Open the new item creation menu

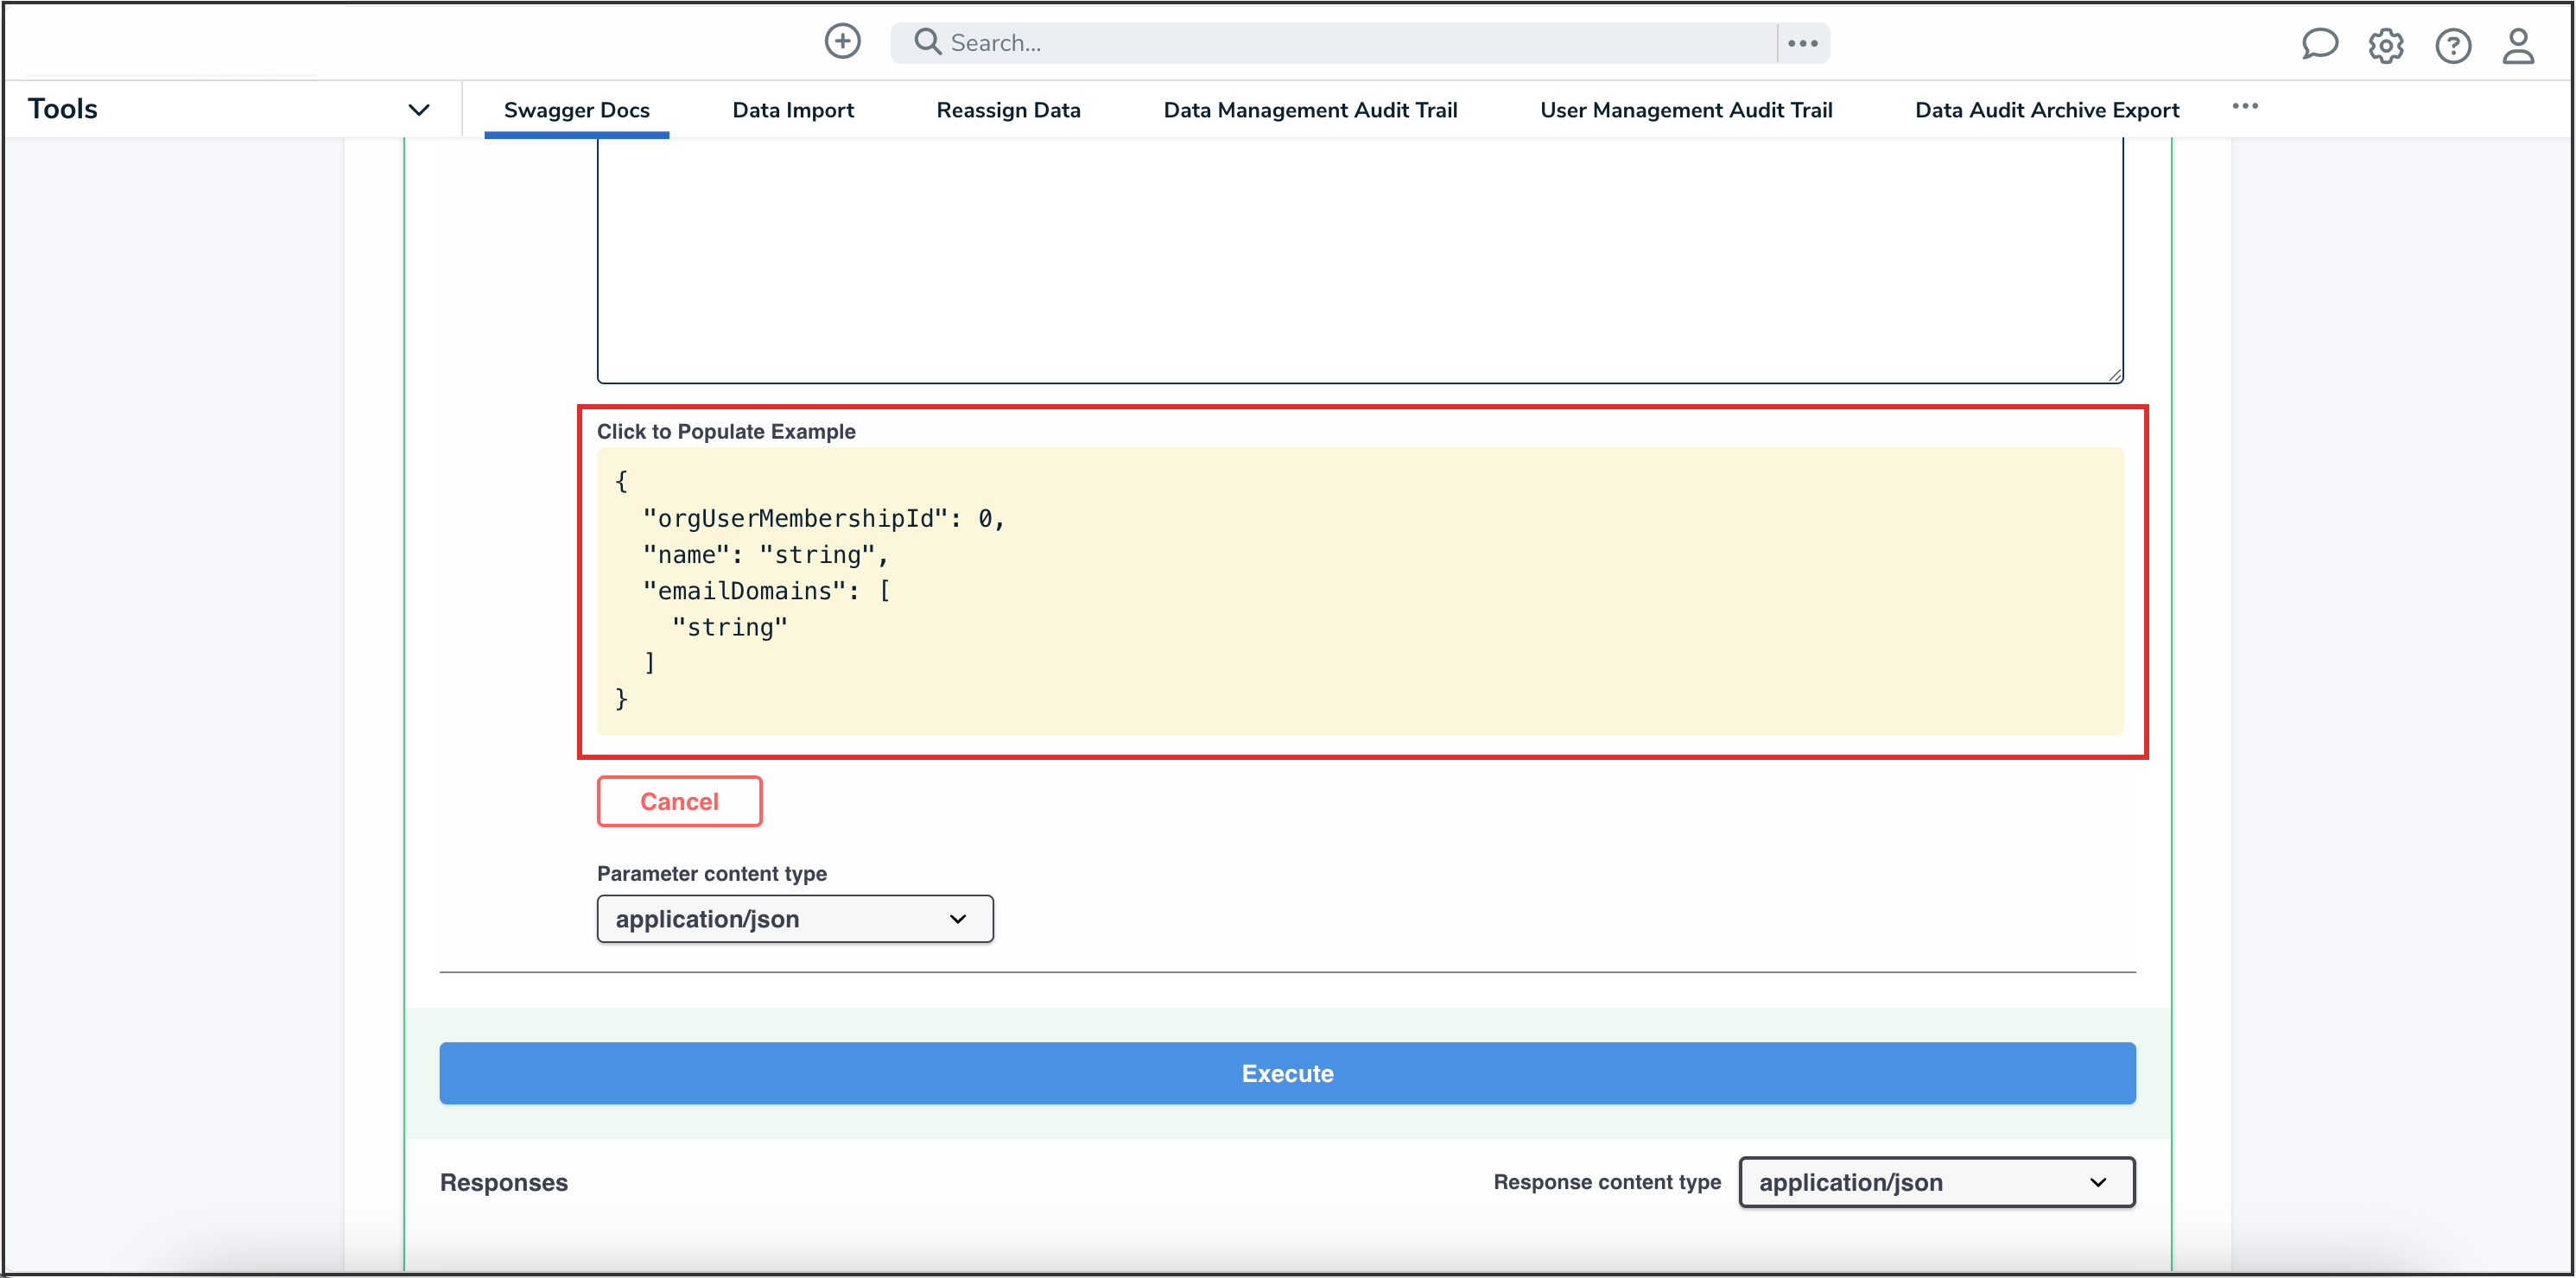pyautogui.click(x=843, y=41)
